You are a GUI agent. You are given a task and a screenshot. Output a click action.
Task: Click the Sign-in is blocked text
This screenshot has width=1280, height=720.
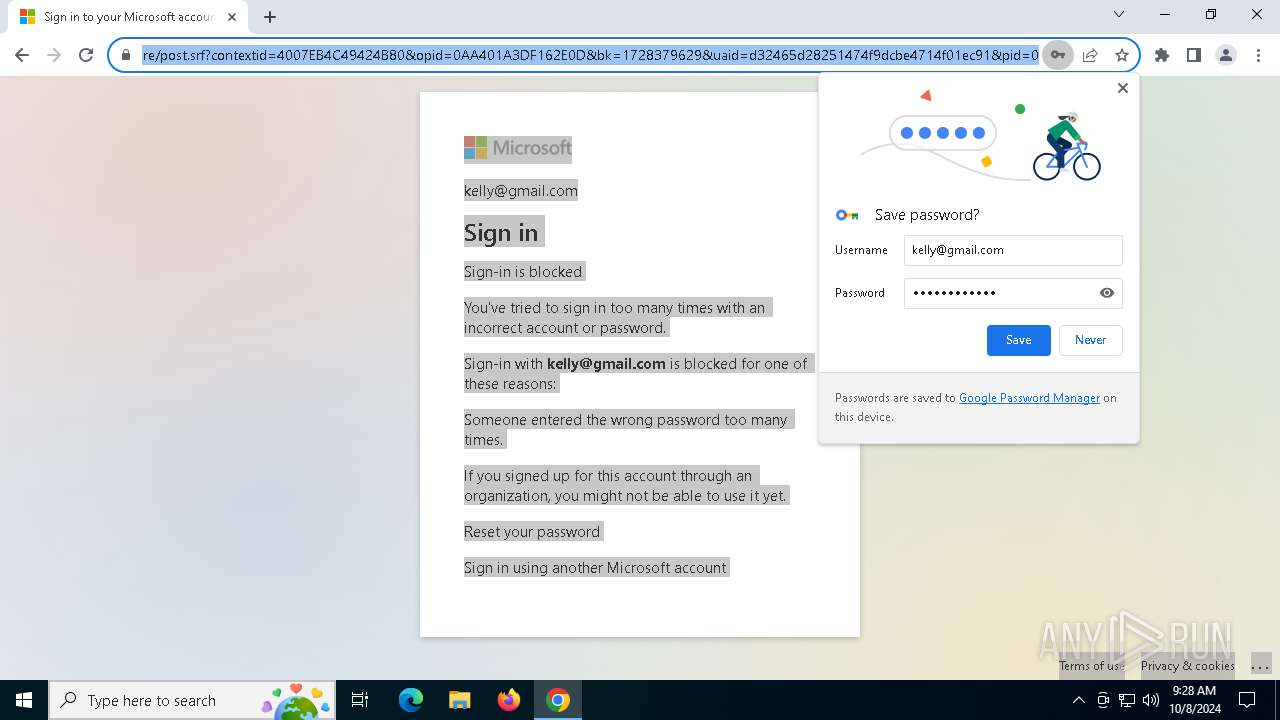click(523, 272)
